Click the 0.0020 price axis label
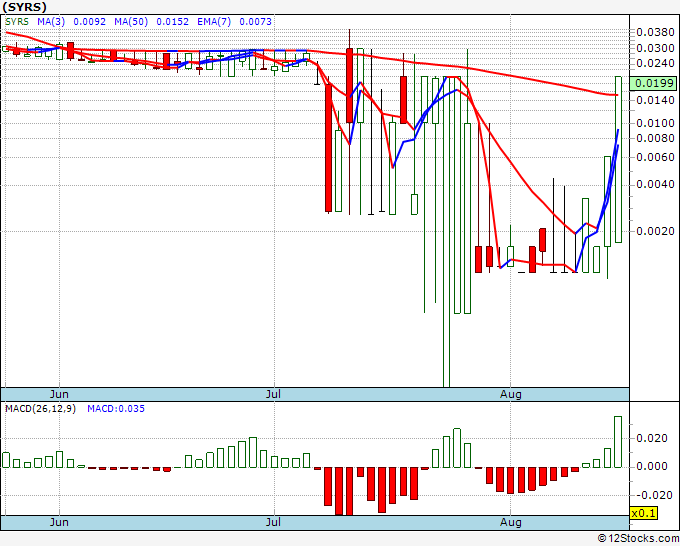The image size is (680, 546). 655,231
